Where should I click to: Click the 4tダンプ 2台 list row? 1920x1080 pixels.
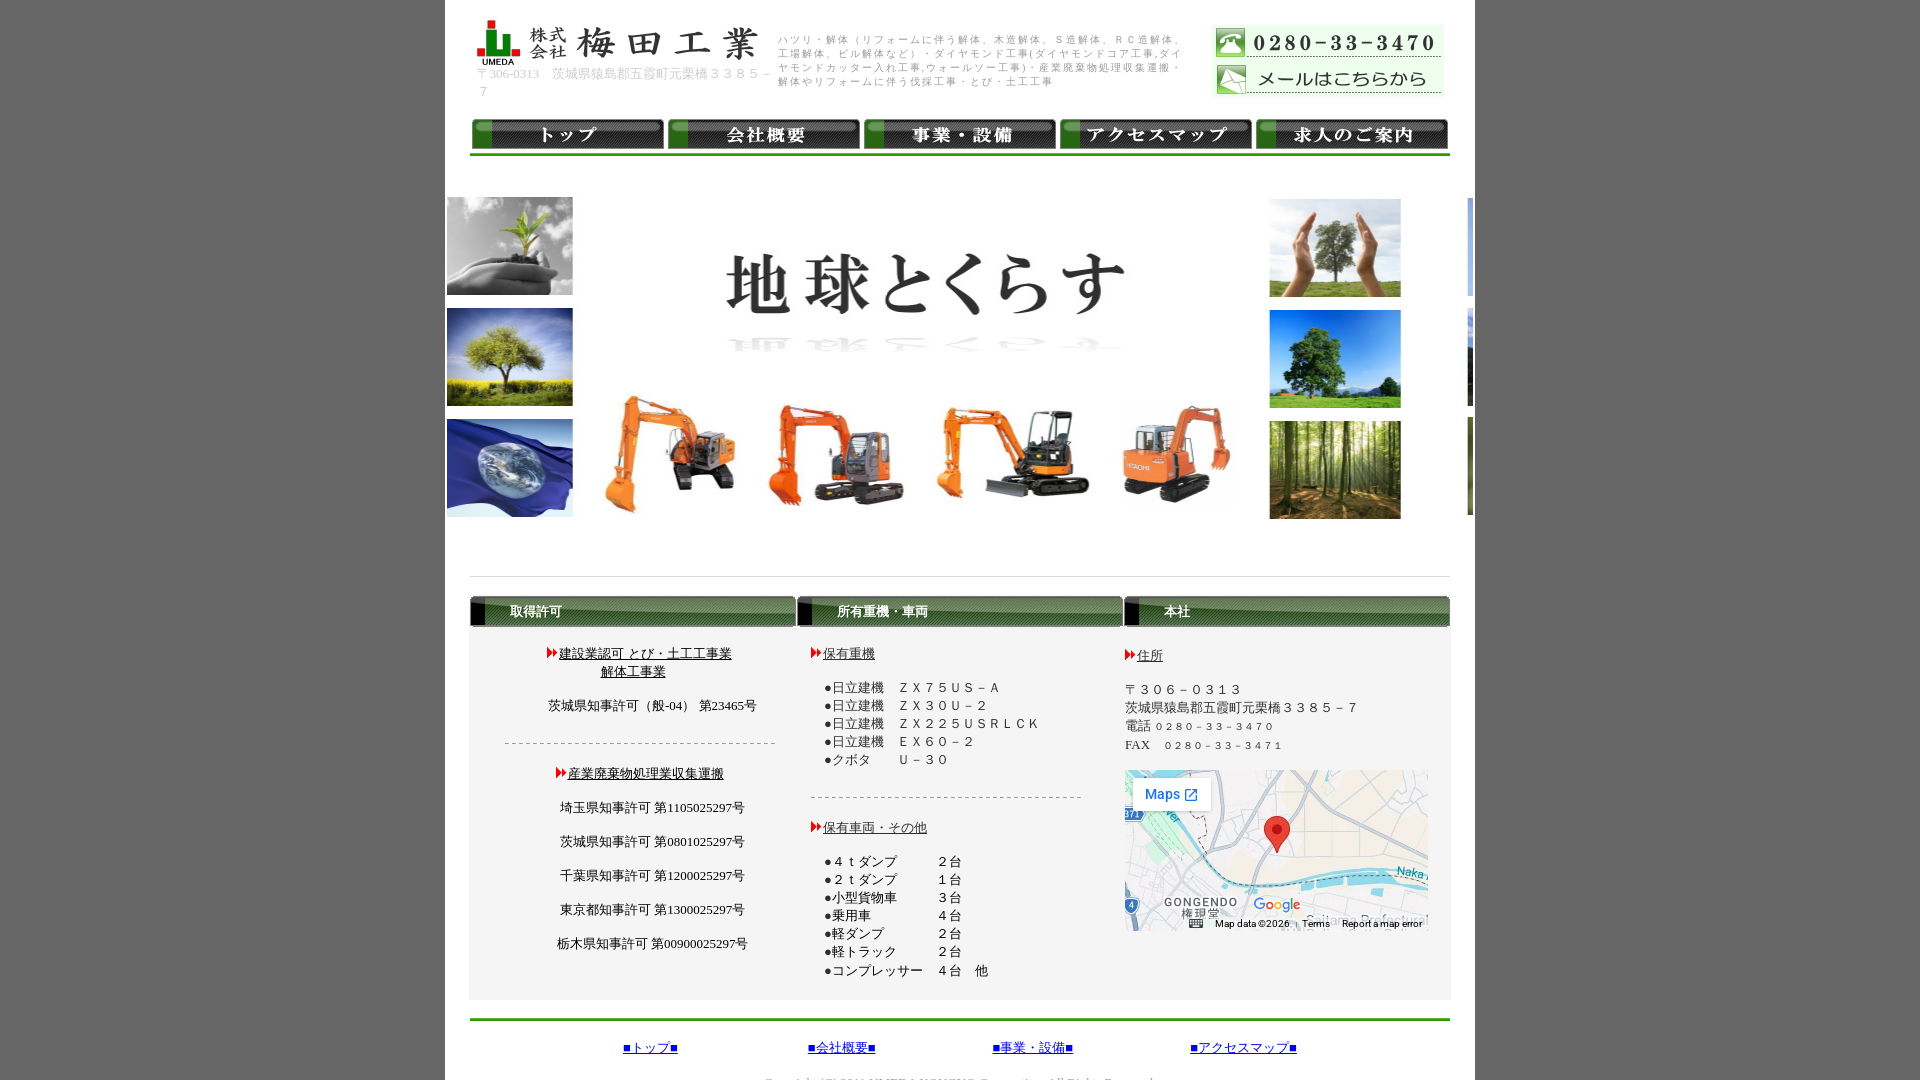tap(893, 862)
